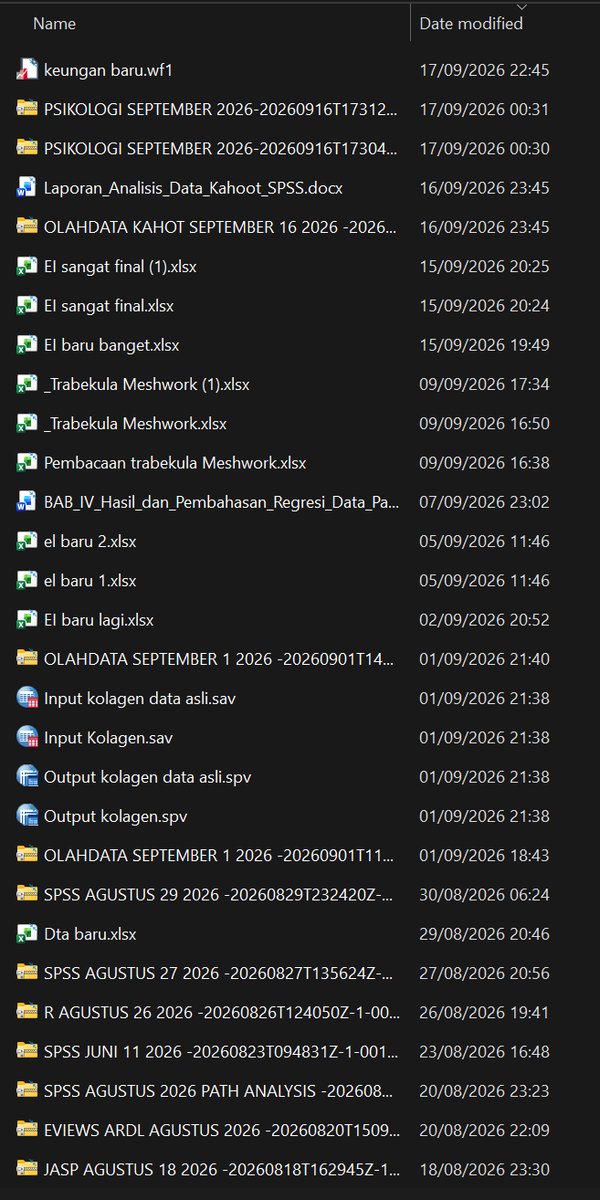Select the 'SPSS AGUSTUS 27 2026' archive name
Viewport: 600px width, 1200px height.
(x=219, y=973)
